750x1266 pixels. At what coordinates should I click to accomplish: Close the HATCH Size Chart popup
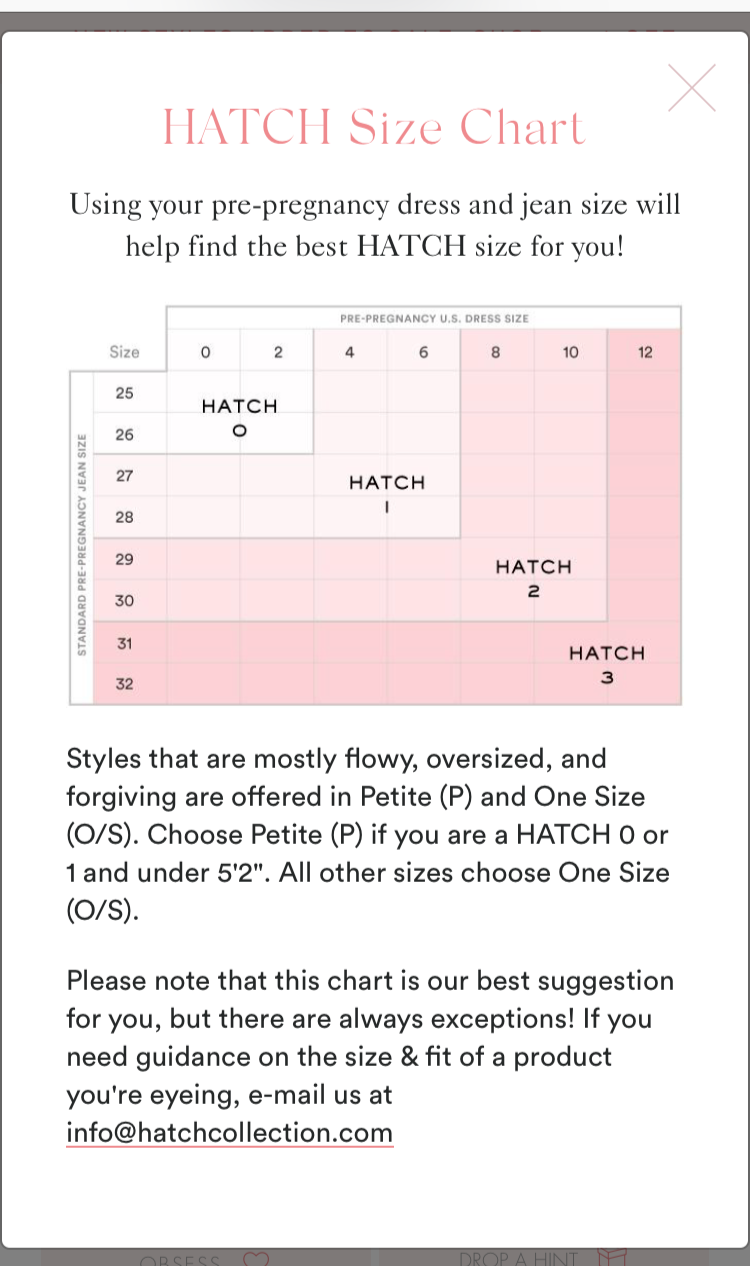692,88
